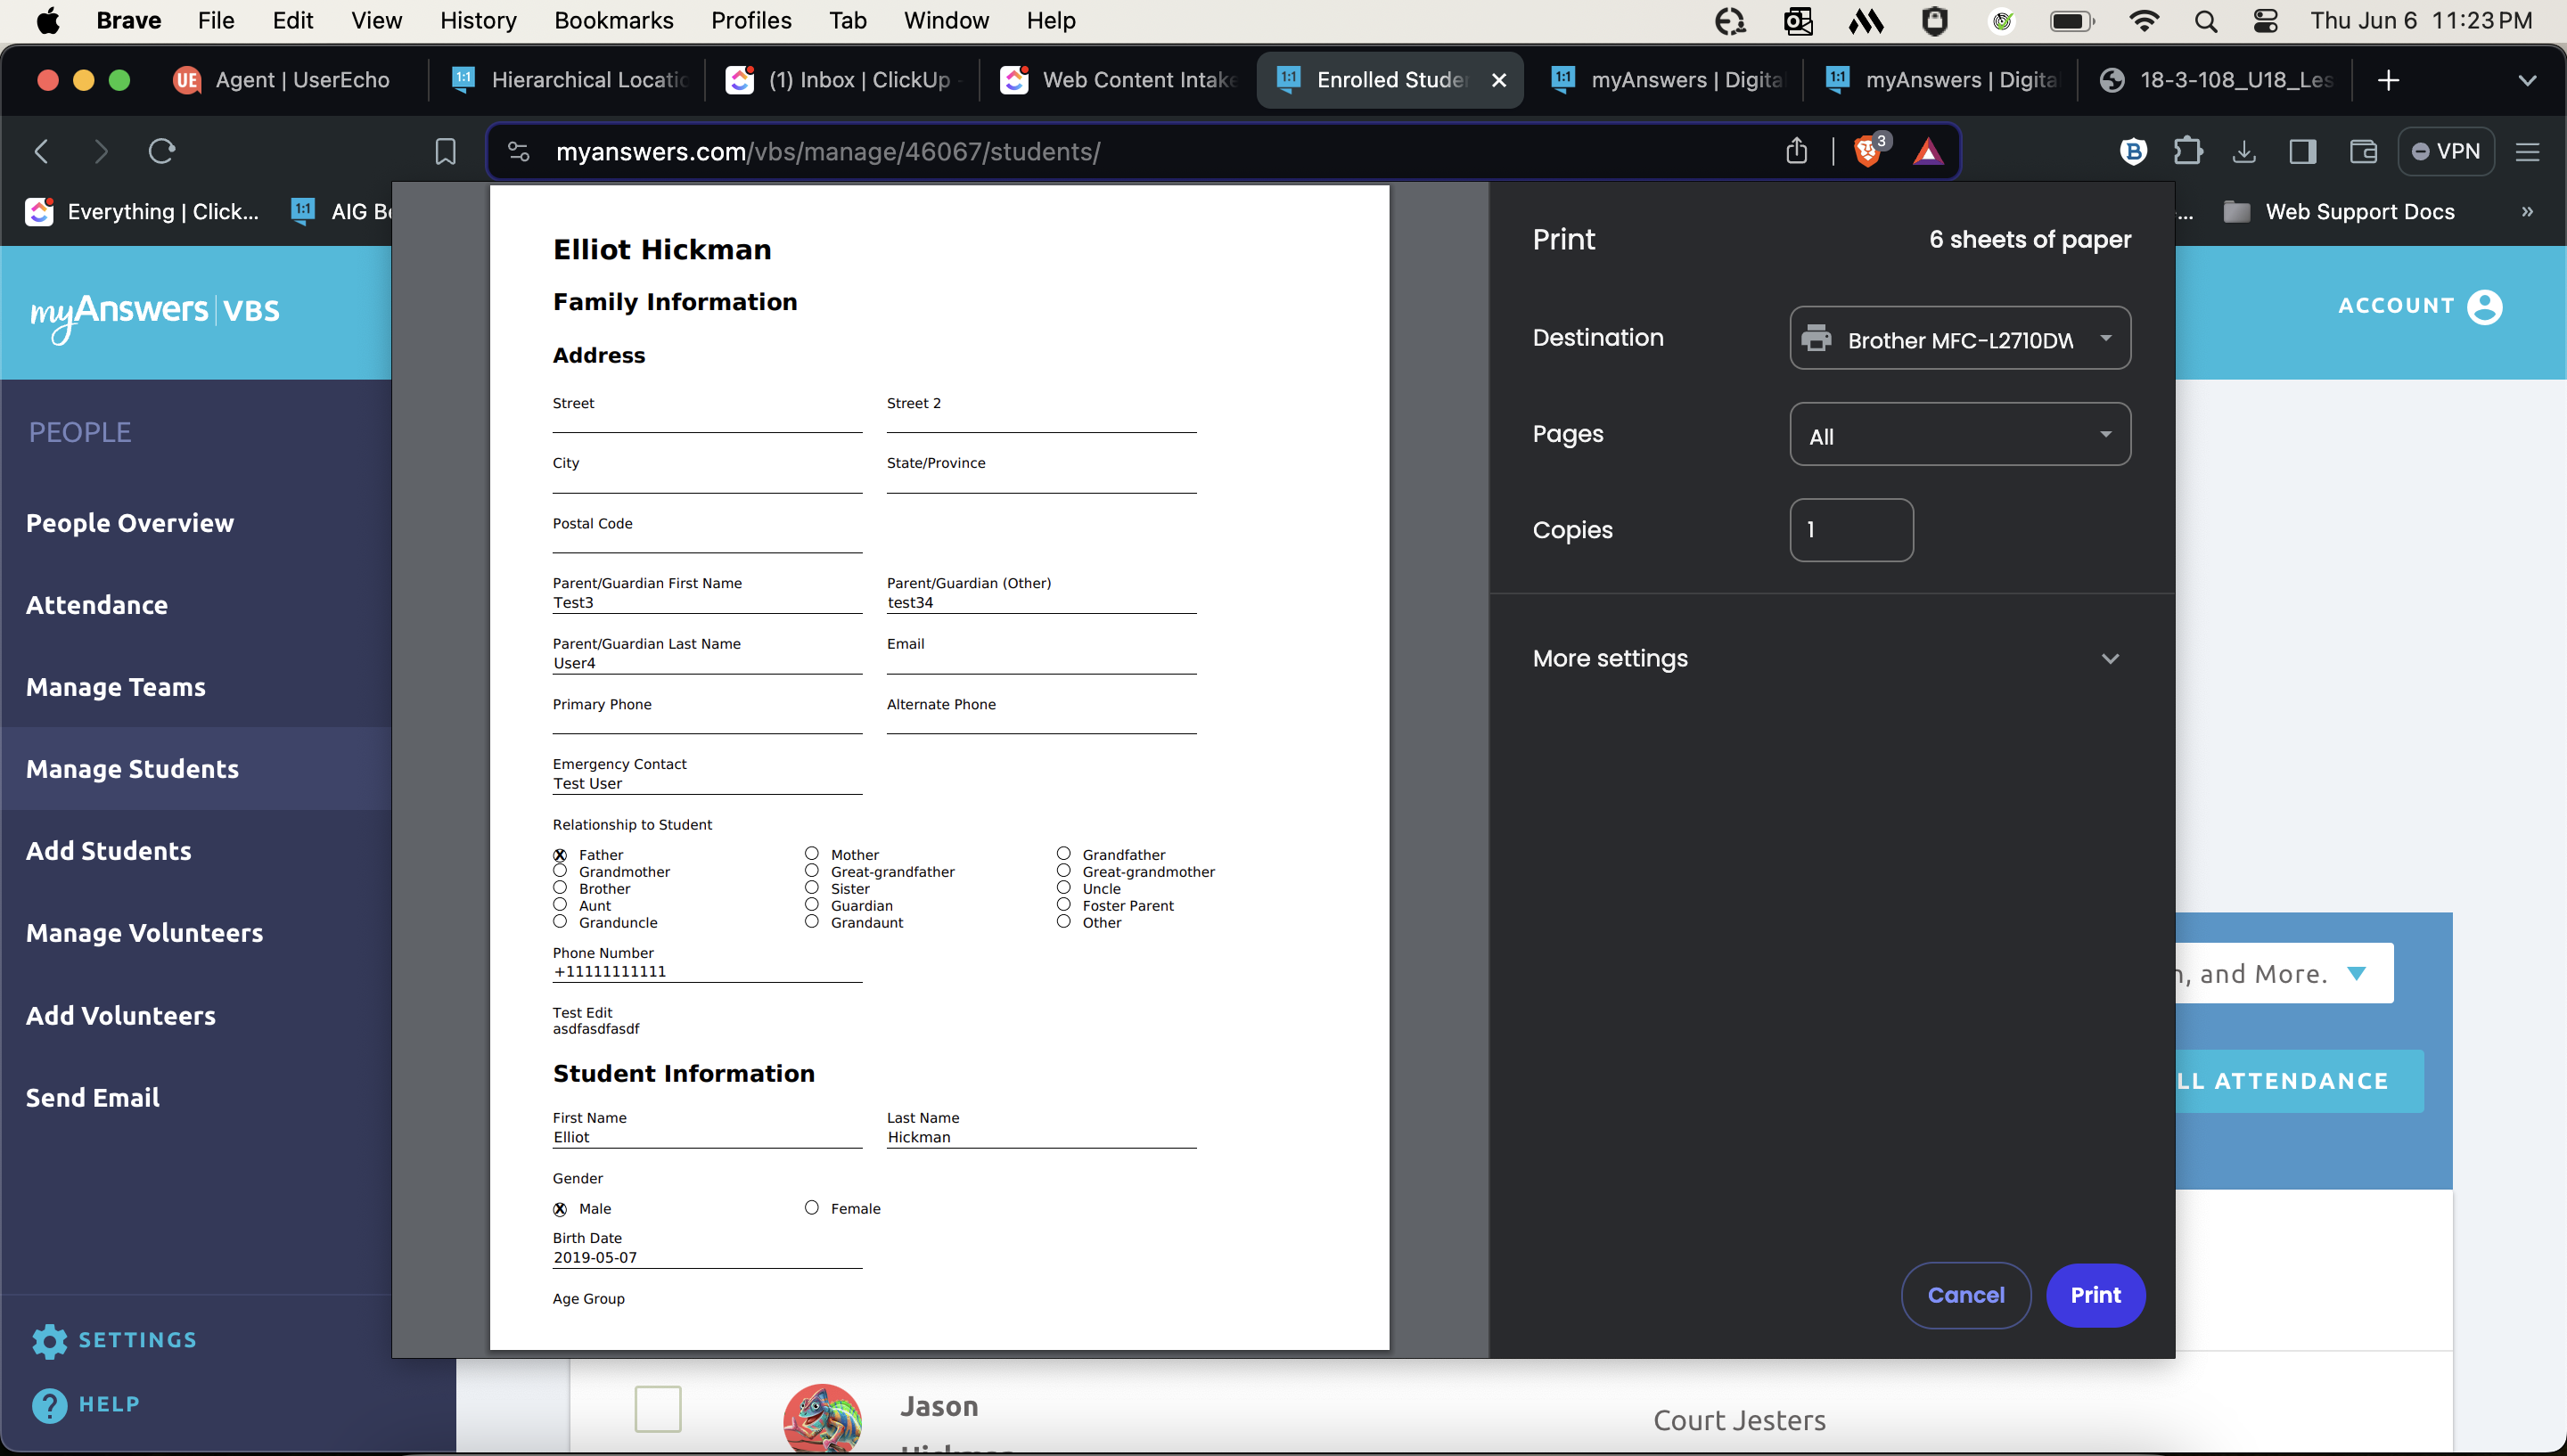The width and height of the screenshot is (2567, 1456).
Task: Select the Female gender radio button
Action: click(x=811, y=1207)
